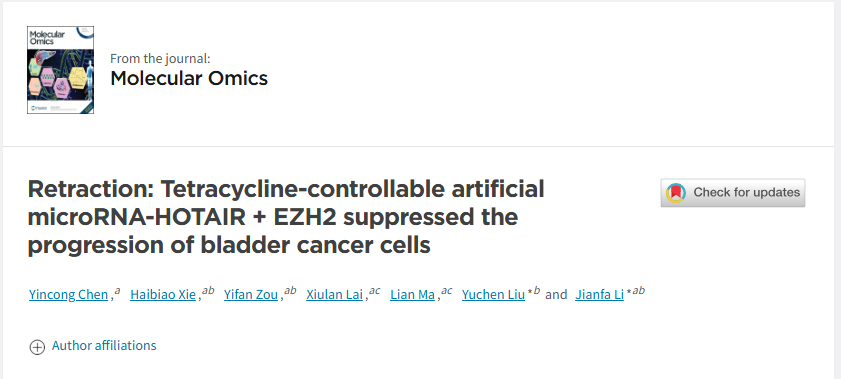
Task: Click the circled plus icon beside Author affiliations
Action: click(x=36, y=347)
